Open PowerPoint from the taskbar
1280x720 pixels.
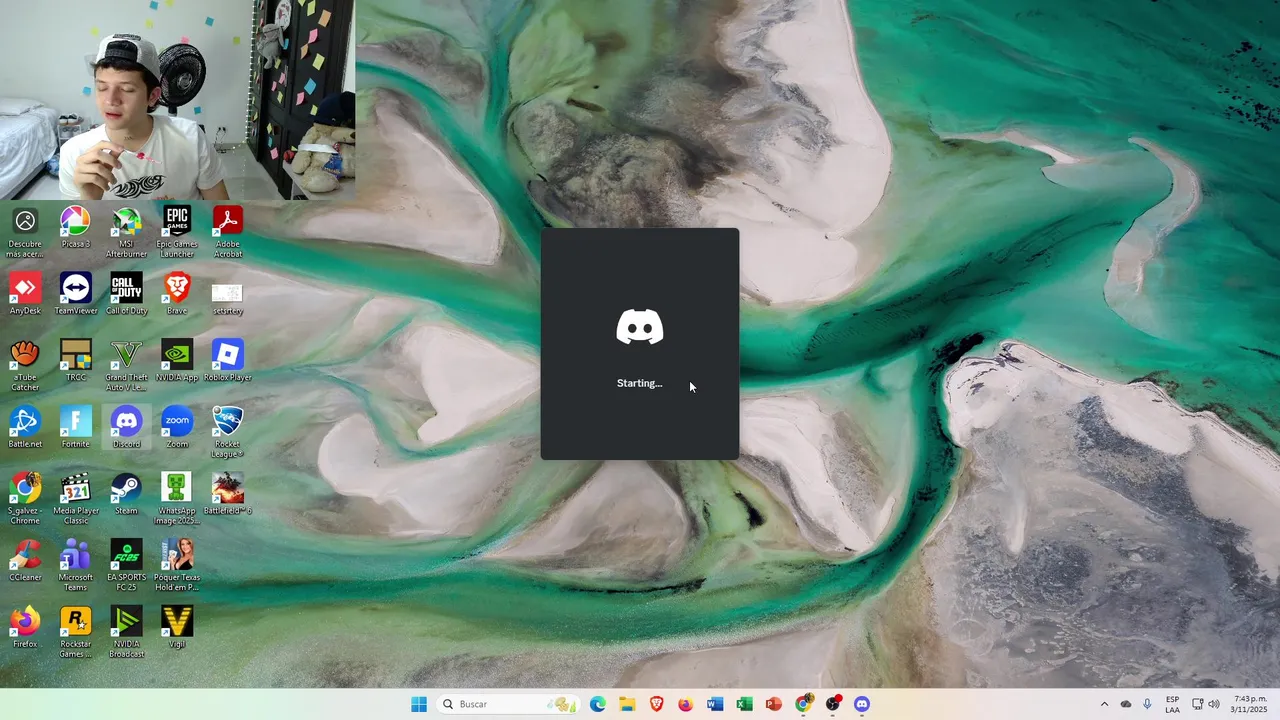pyautogui.click(x=773, y=704)
